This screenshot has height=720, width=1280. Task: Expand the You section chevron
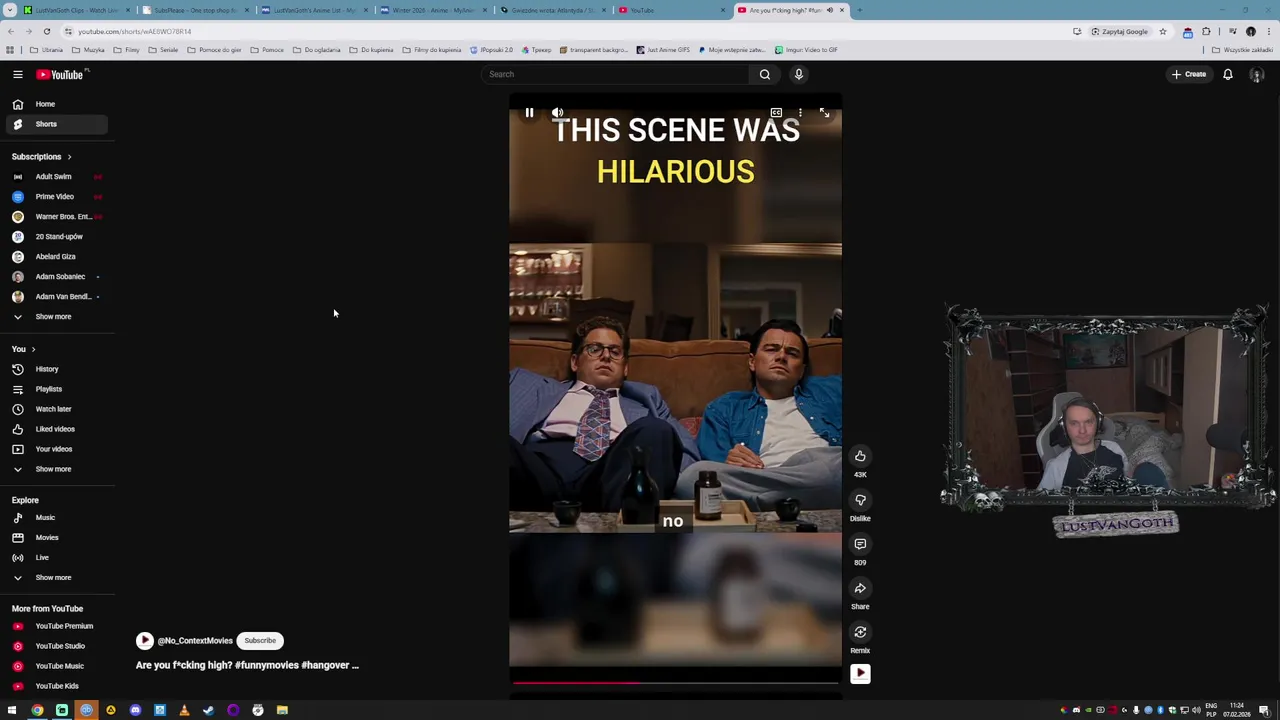click(33, 349)
